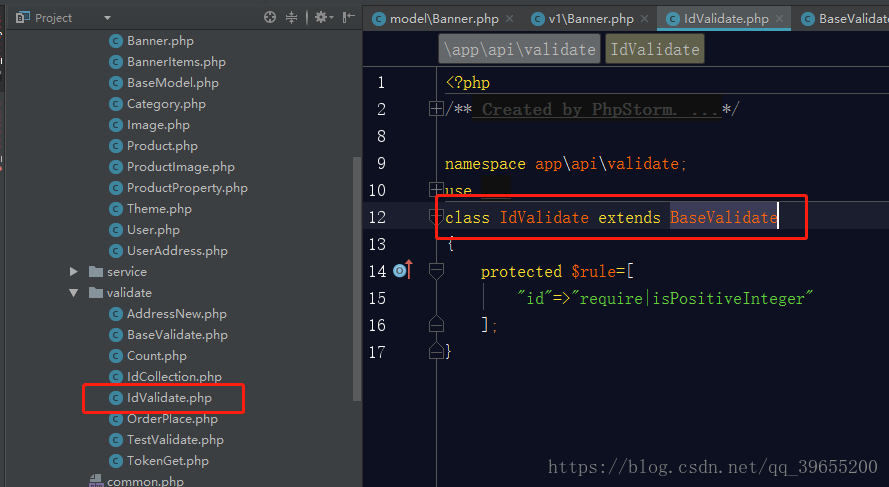Close the v1\Banner.php tab
Image resolution: width=889 pixels, height=487 pixels.
645,19
